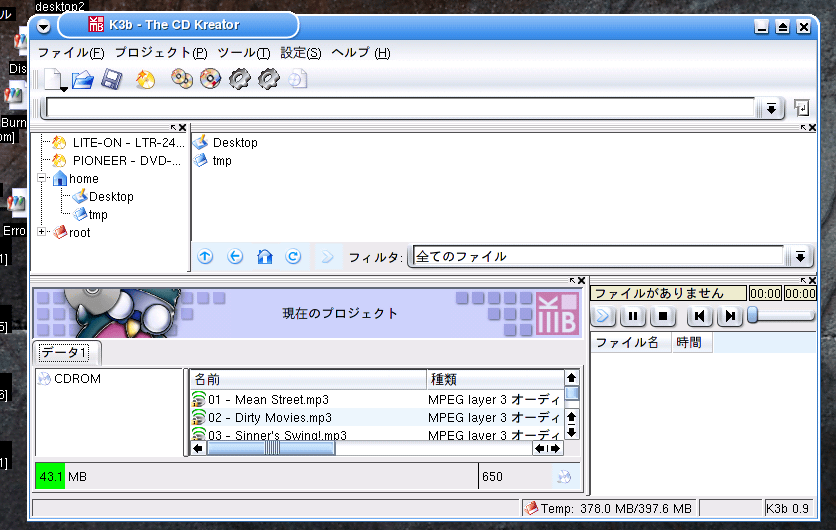
Task: Go to home folder in file browser
Action: pyautogui.click(x=264, y=256)
